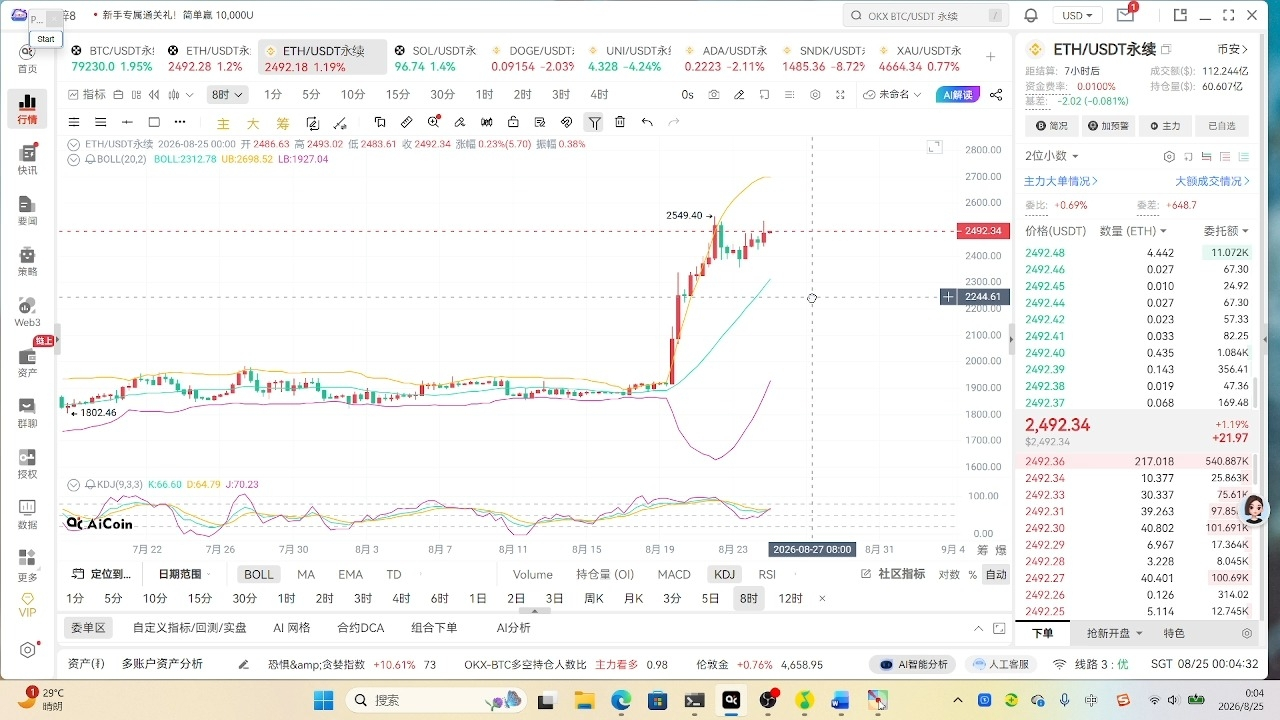This screenshot has width=1280, height=720.
Task: Click the 加预警 add alert button
Action: 1109,126
